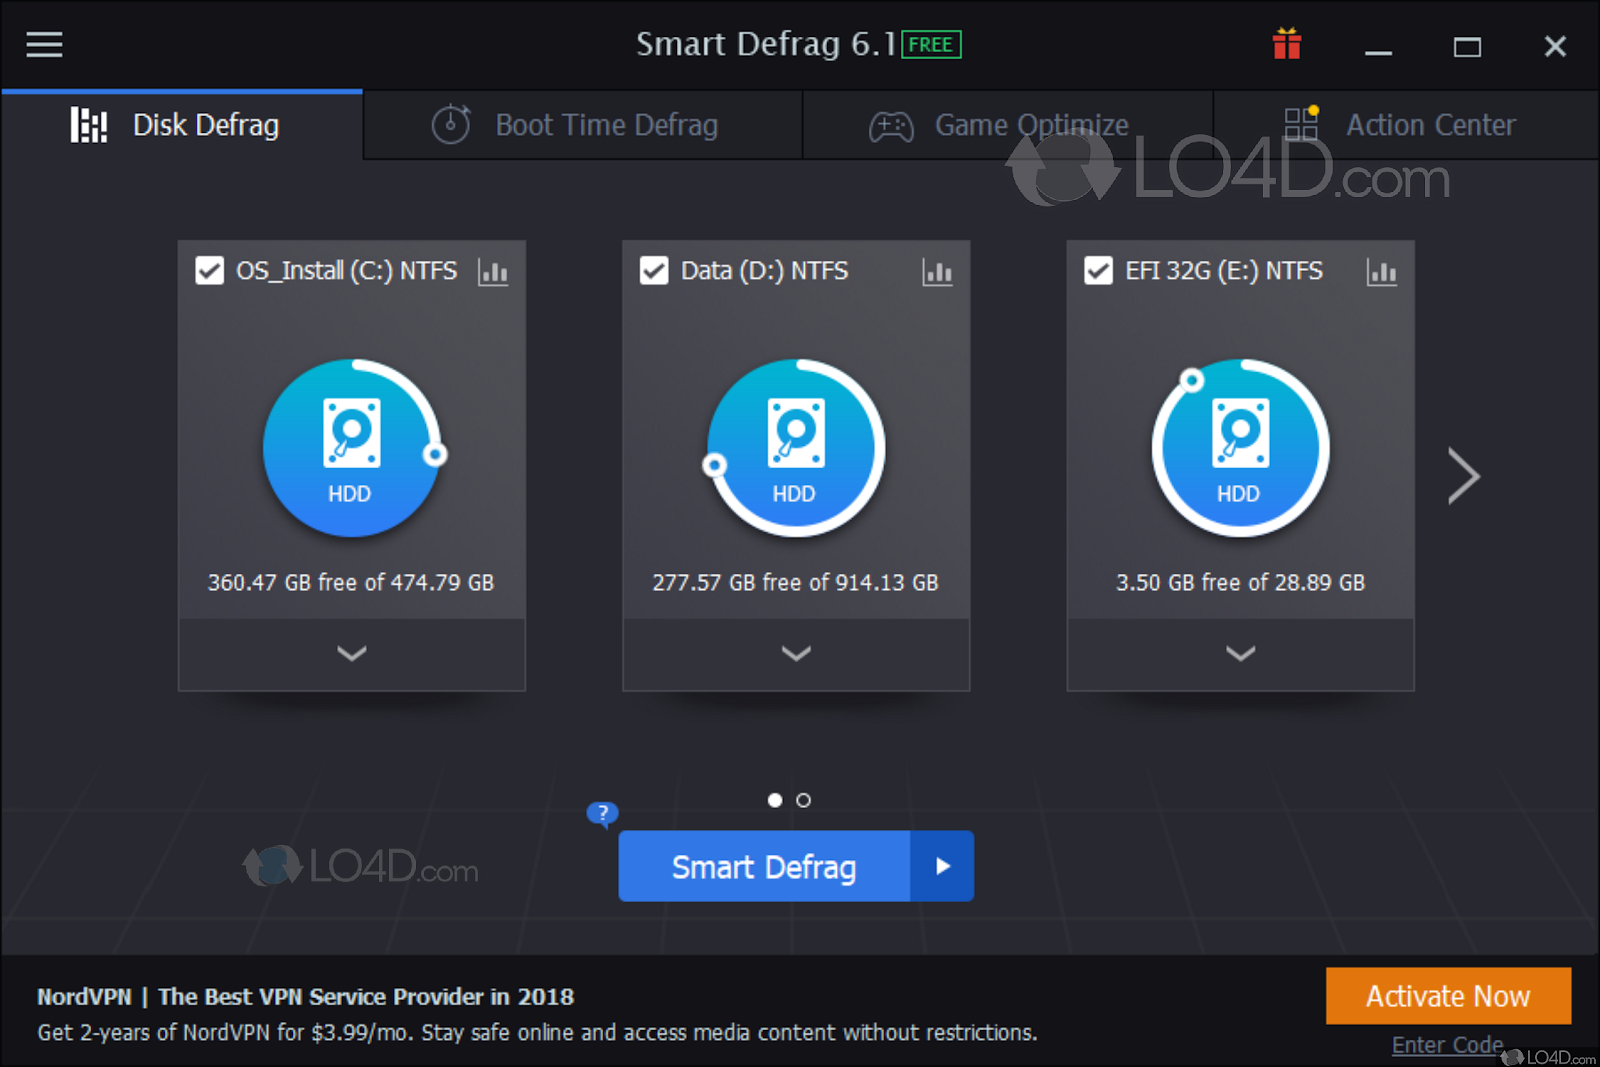Click the "360.47 GB free of 474.79 GB" text

(351, 582)
